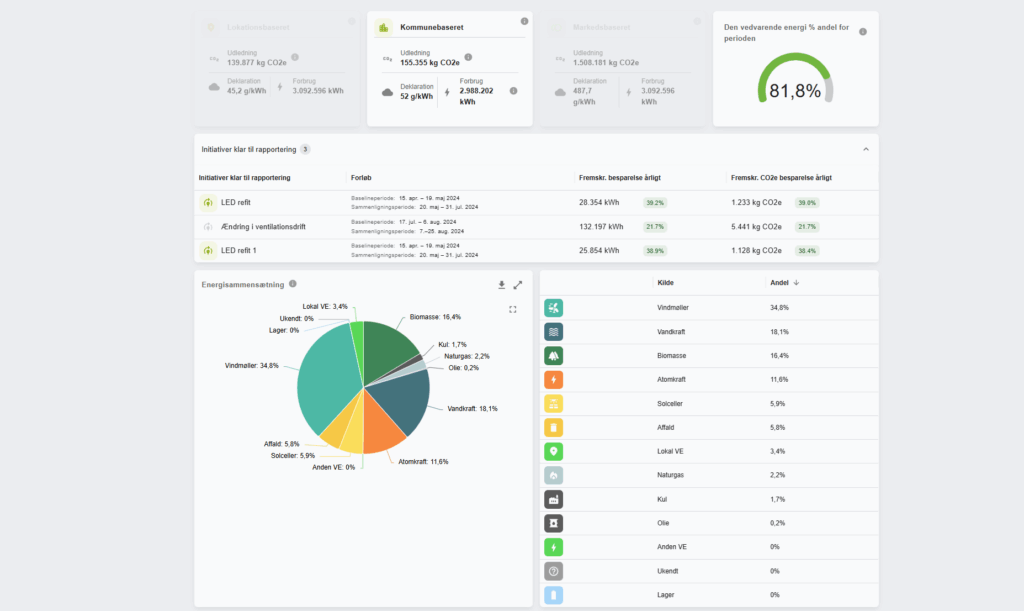This screenshot has height=611, width=1024.
Task: Click the Lager battery icon
Action: pos(553,595)
